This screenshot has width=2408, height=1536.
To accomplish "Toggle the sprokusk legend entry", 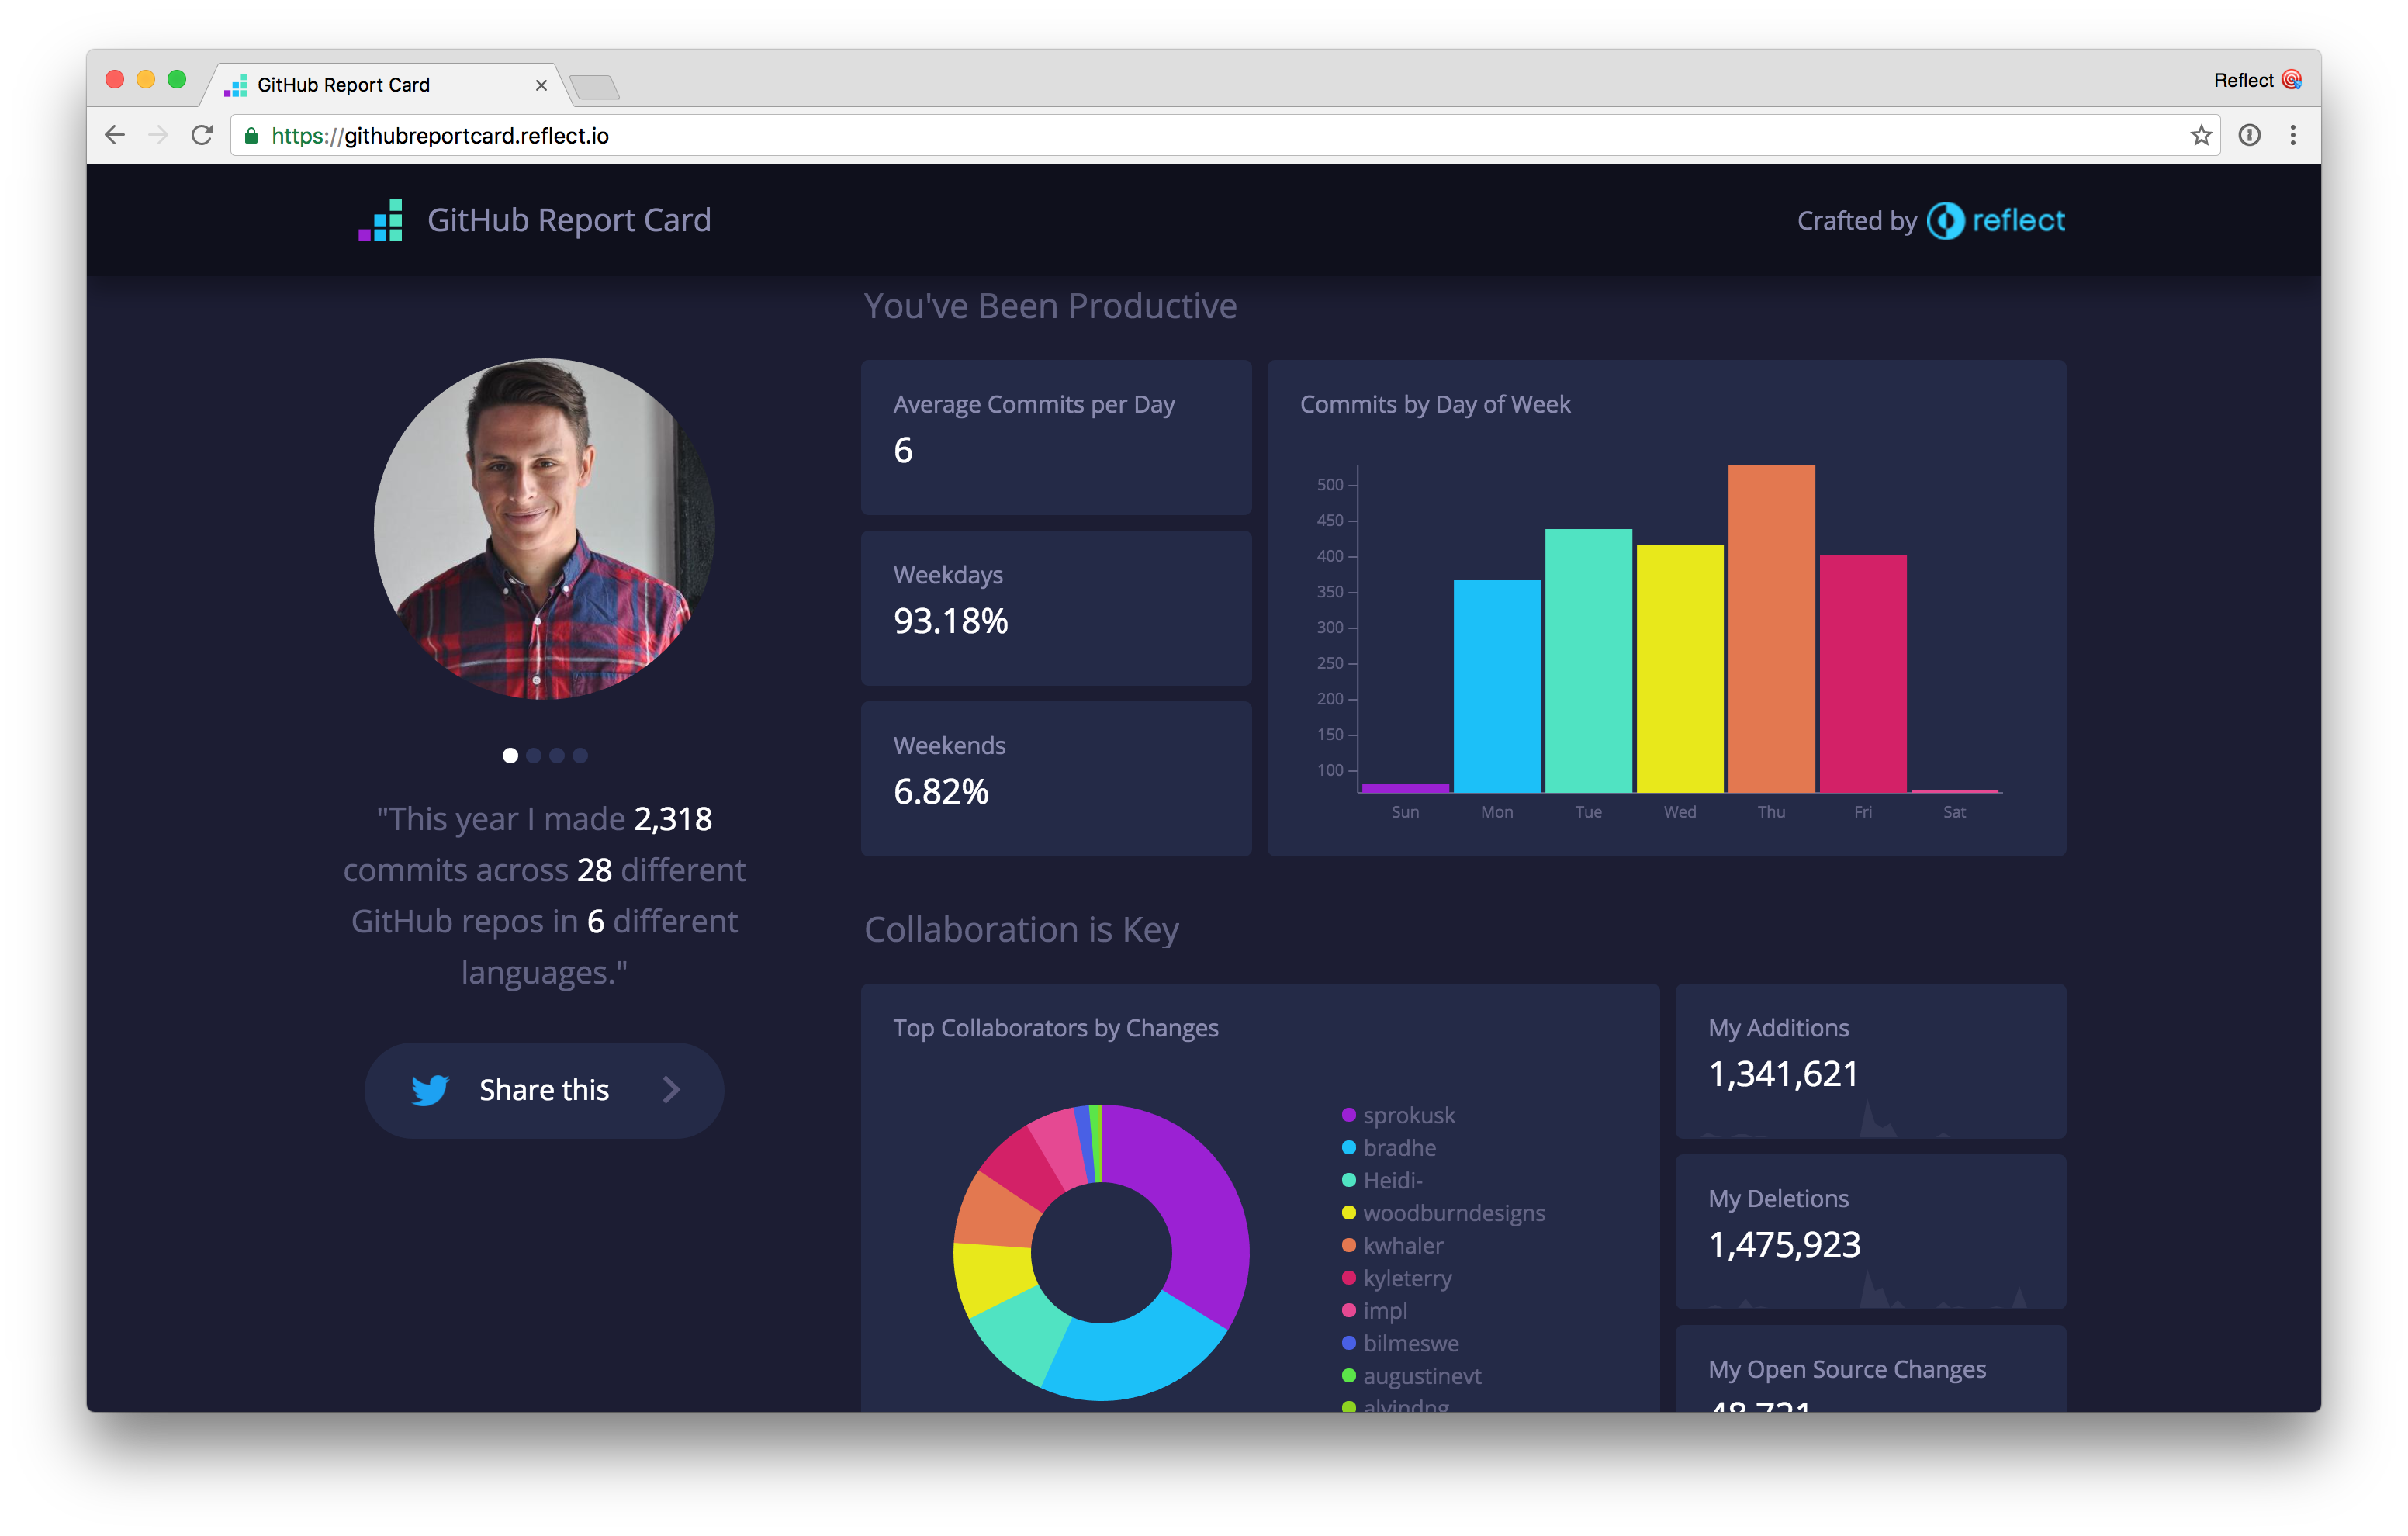I will click(x=1409, y=1115).
